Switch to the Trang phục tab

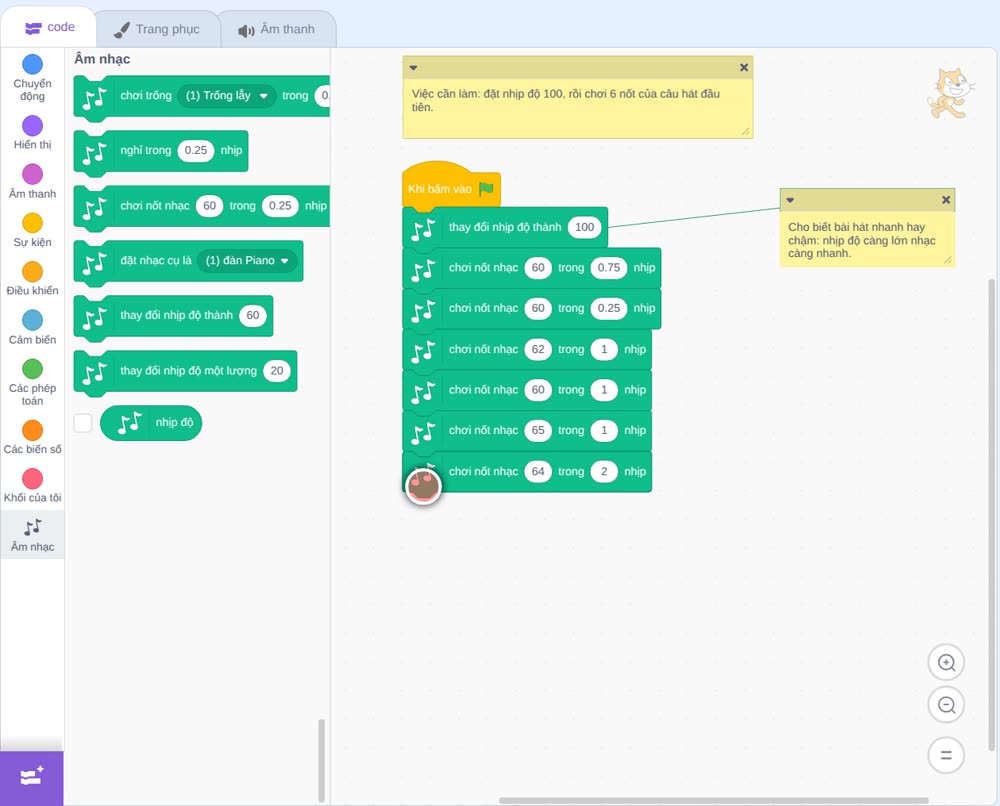click(157, 29)
